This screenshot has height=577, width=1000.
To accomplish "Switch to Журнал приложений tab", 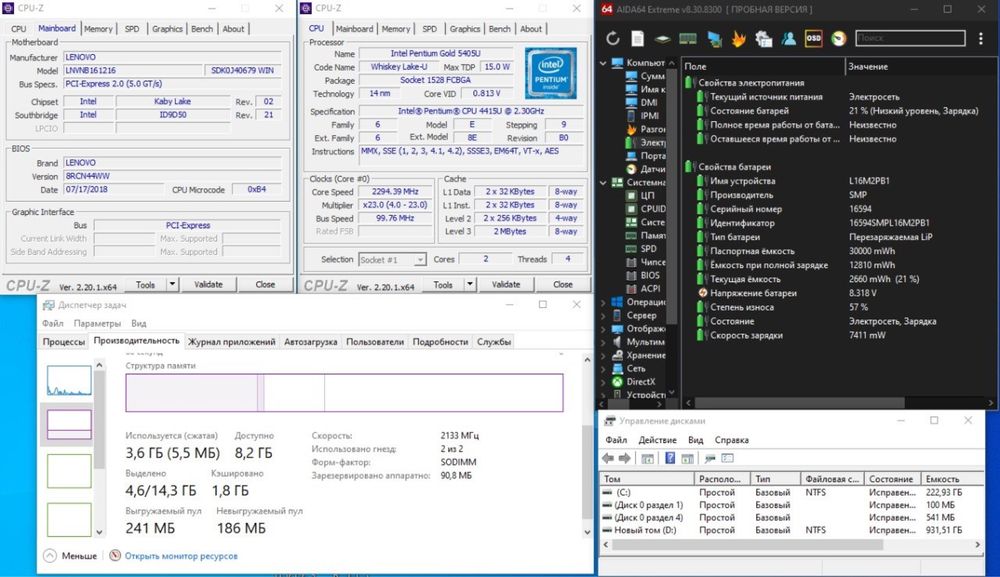I will (x=232, y=342).
